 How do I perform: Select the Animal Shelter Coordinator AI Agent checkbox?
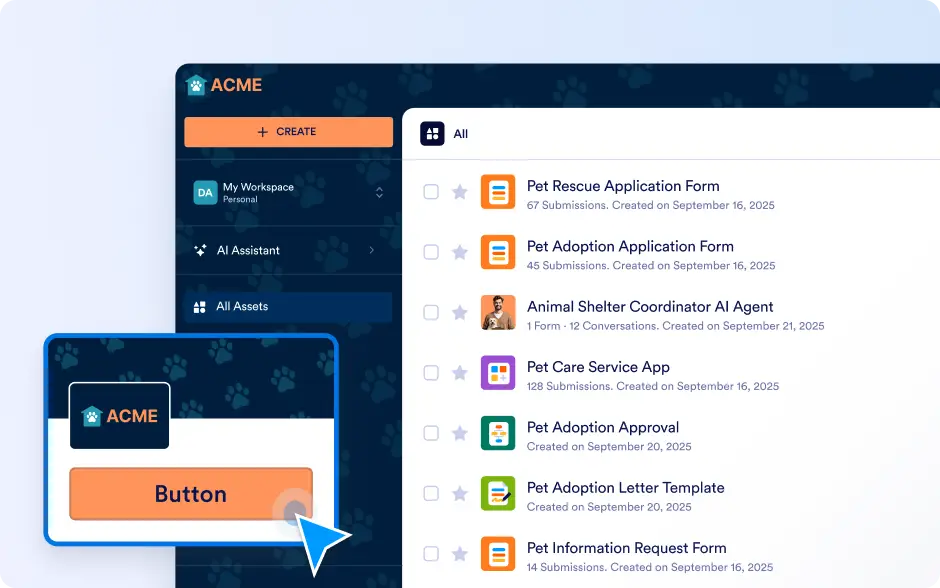point(431,312)
